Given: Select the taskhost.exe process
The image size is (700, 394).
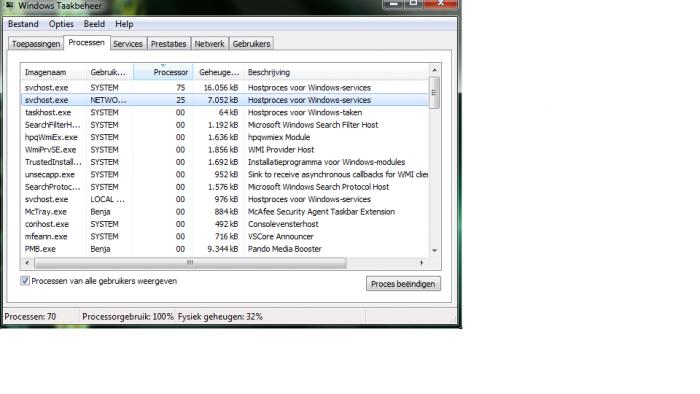Looking at the screenshot, I should 225,112.
